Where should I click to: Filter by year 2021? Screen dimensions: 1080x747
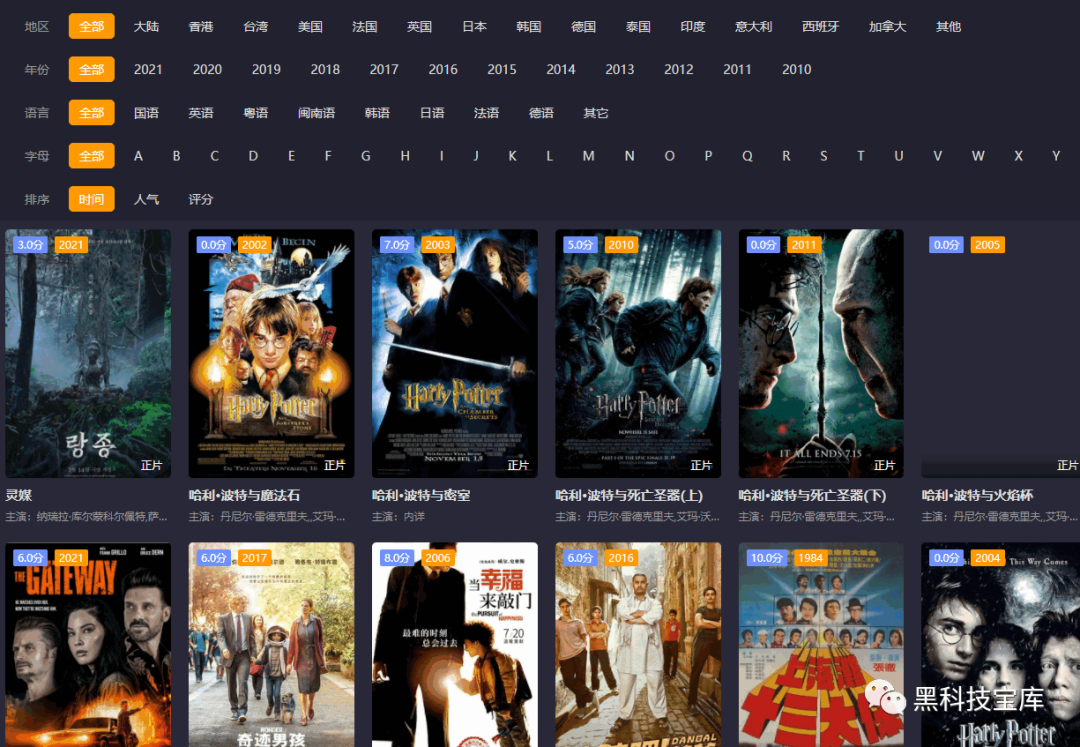point(148,70)
